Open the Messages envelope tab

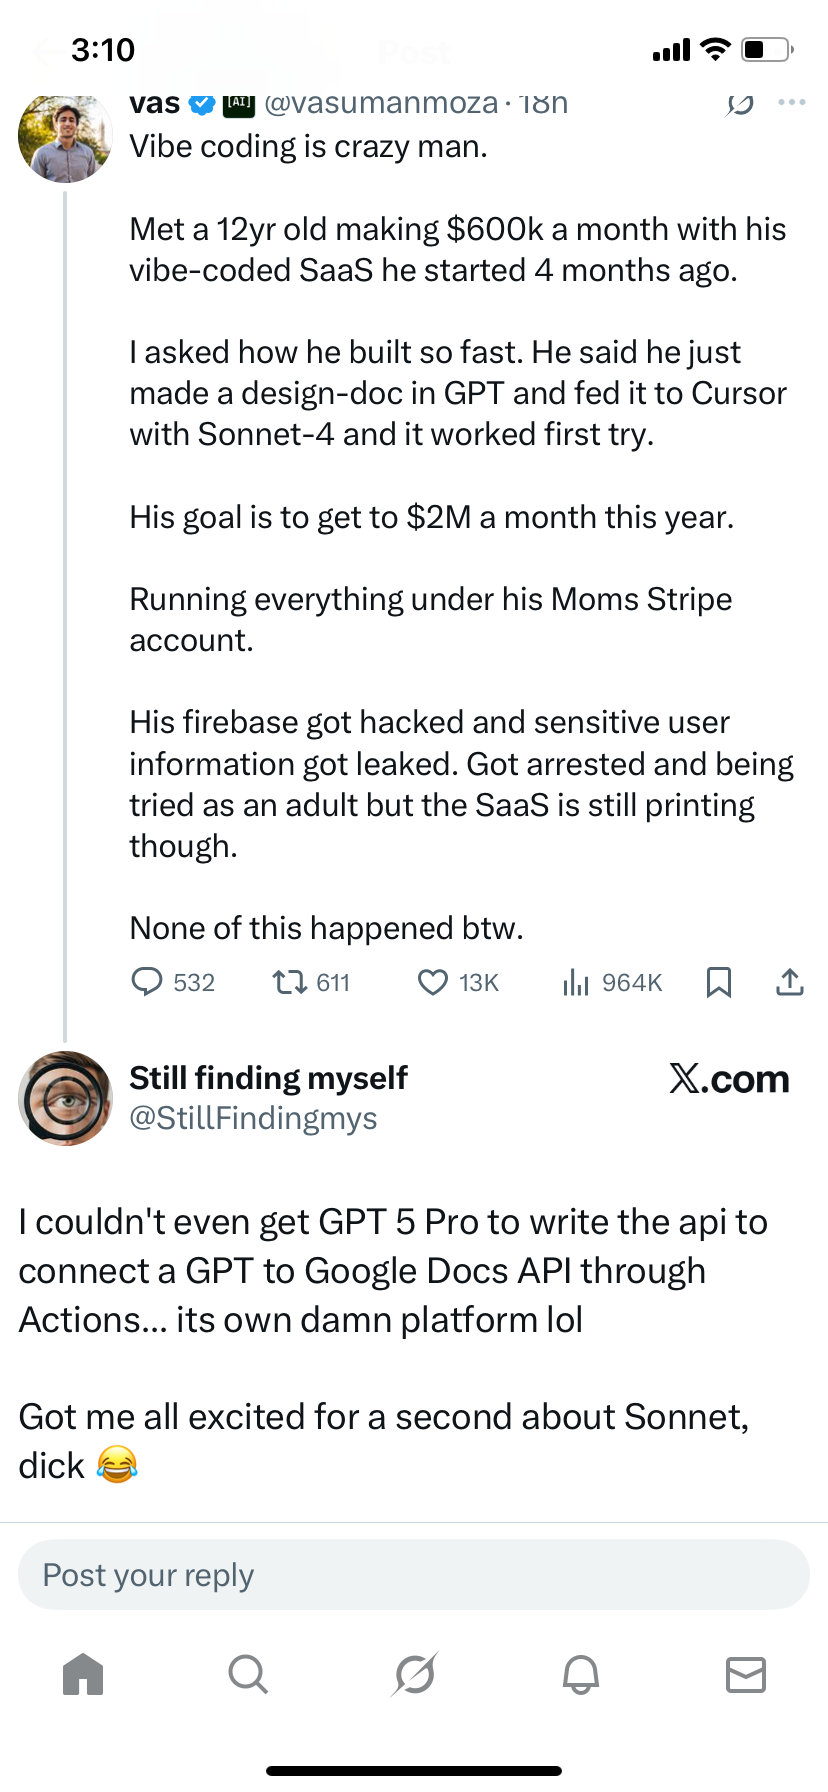tap(745, 1673)
